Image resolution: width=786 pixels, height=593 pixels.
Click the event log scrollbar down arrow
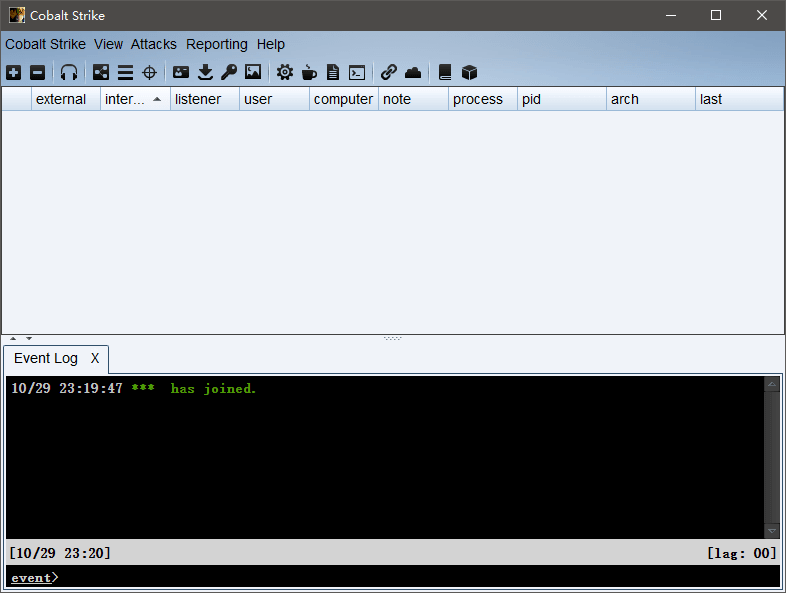click(771, 530)
